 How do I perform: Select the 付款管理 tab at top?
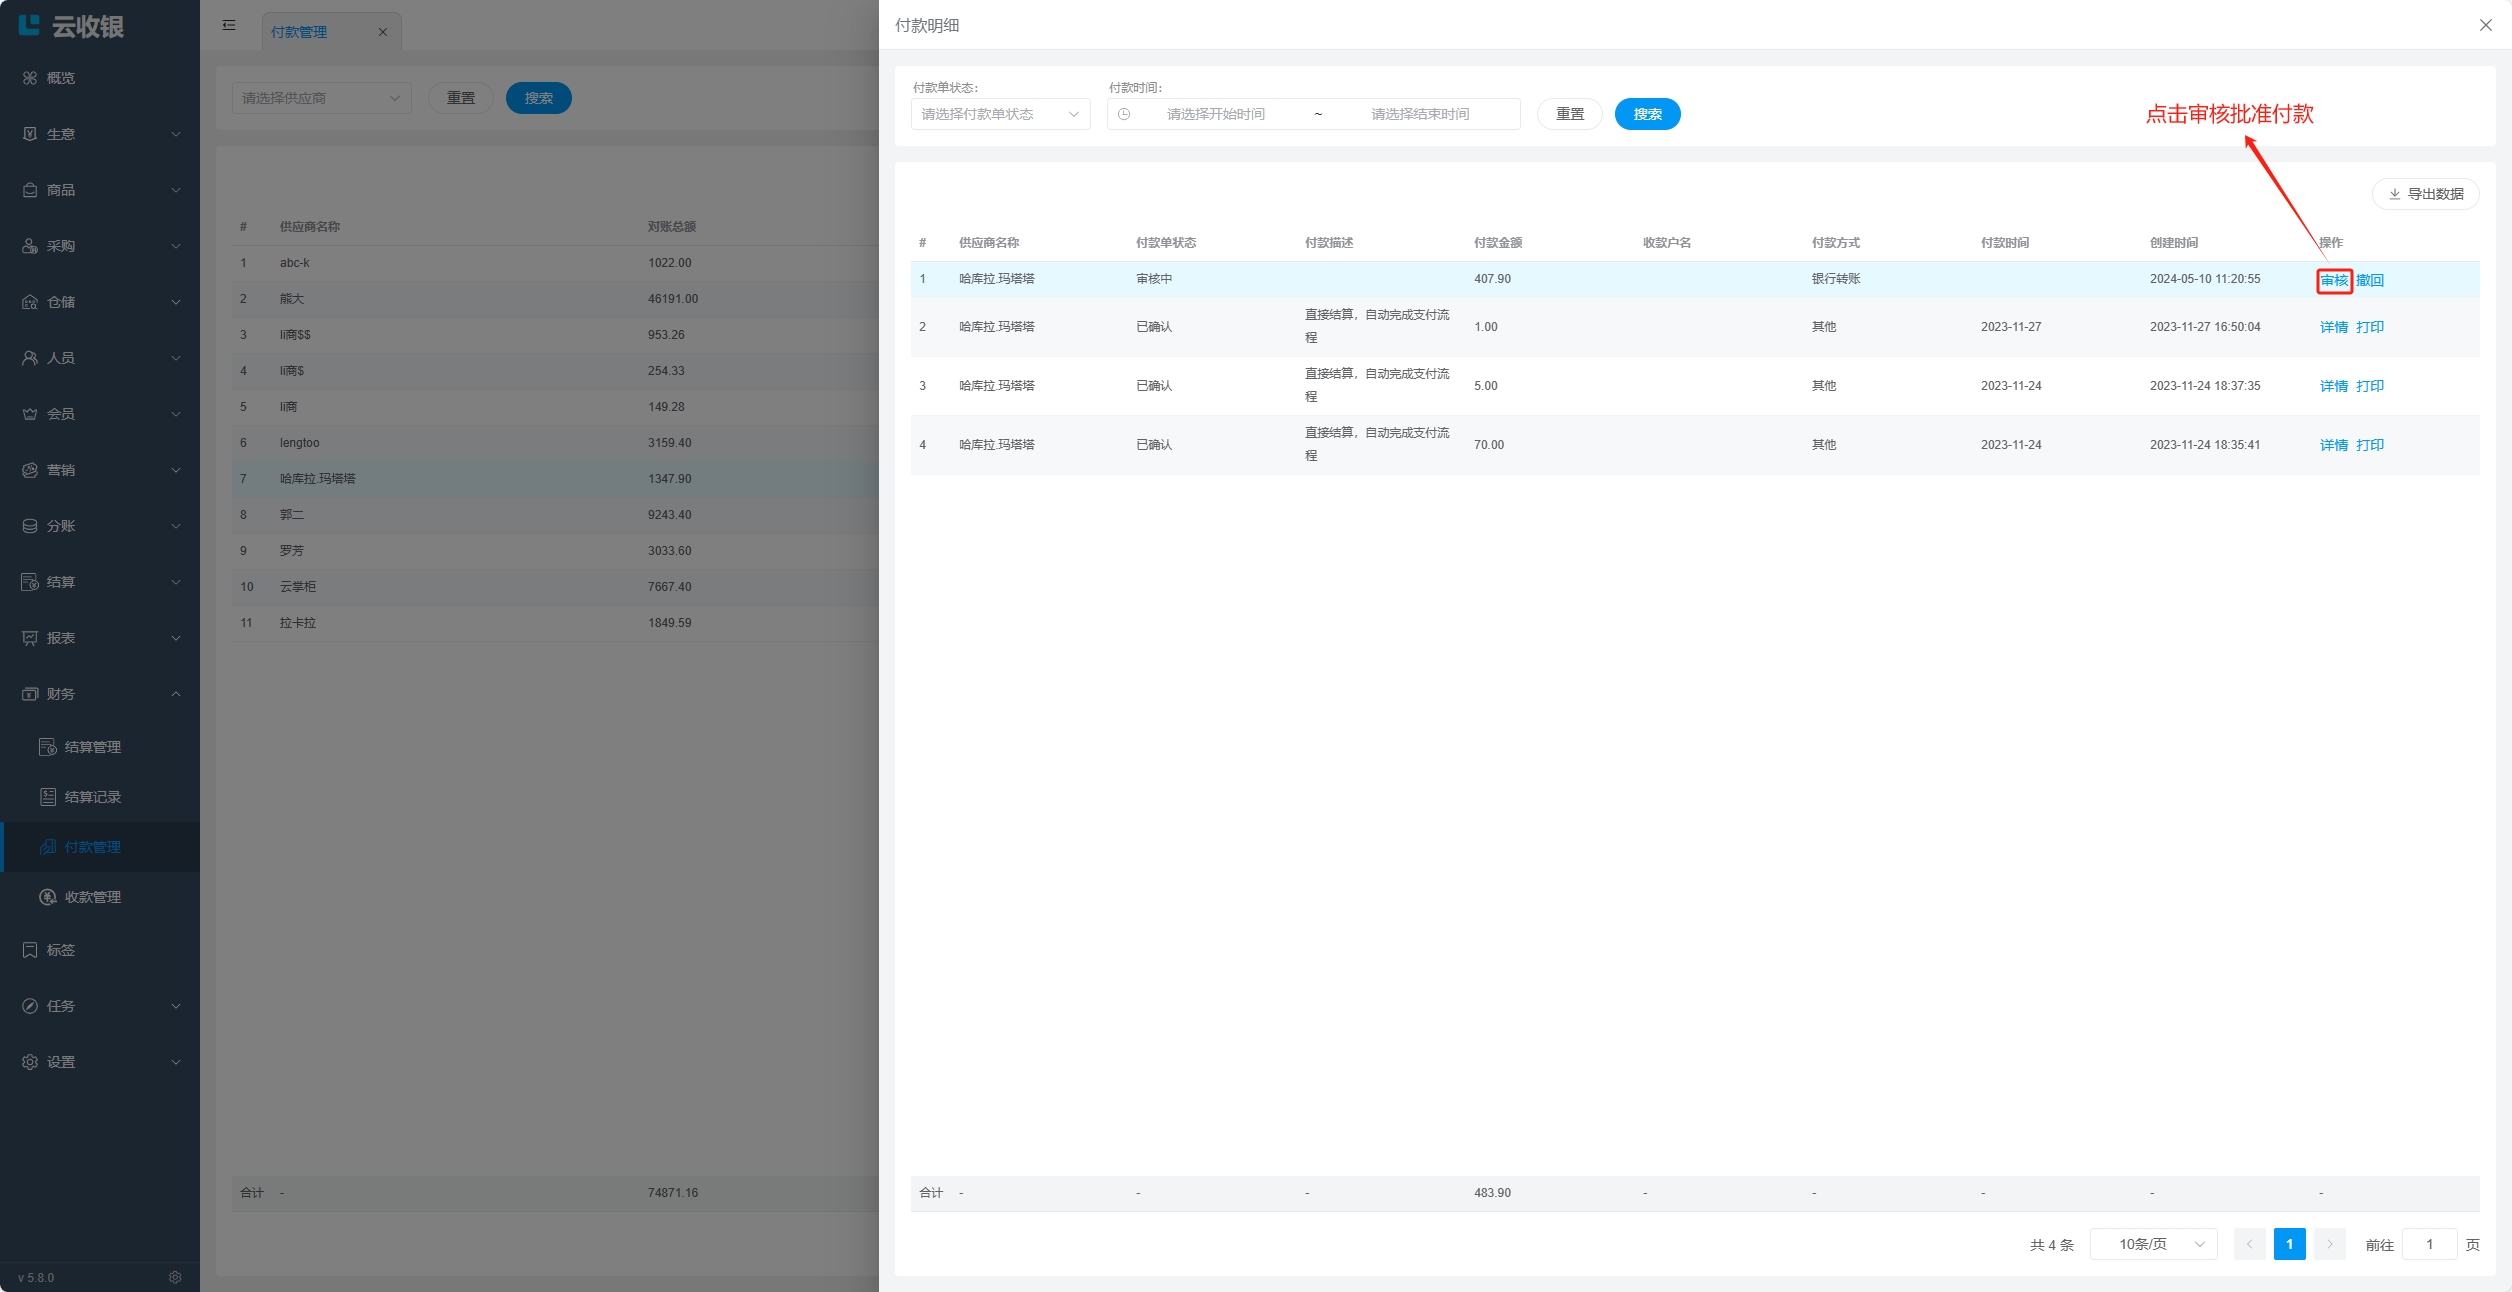[300, 32]
